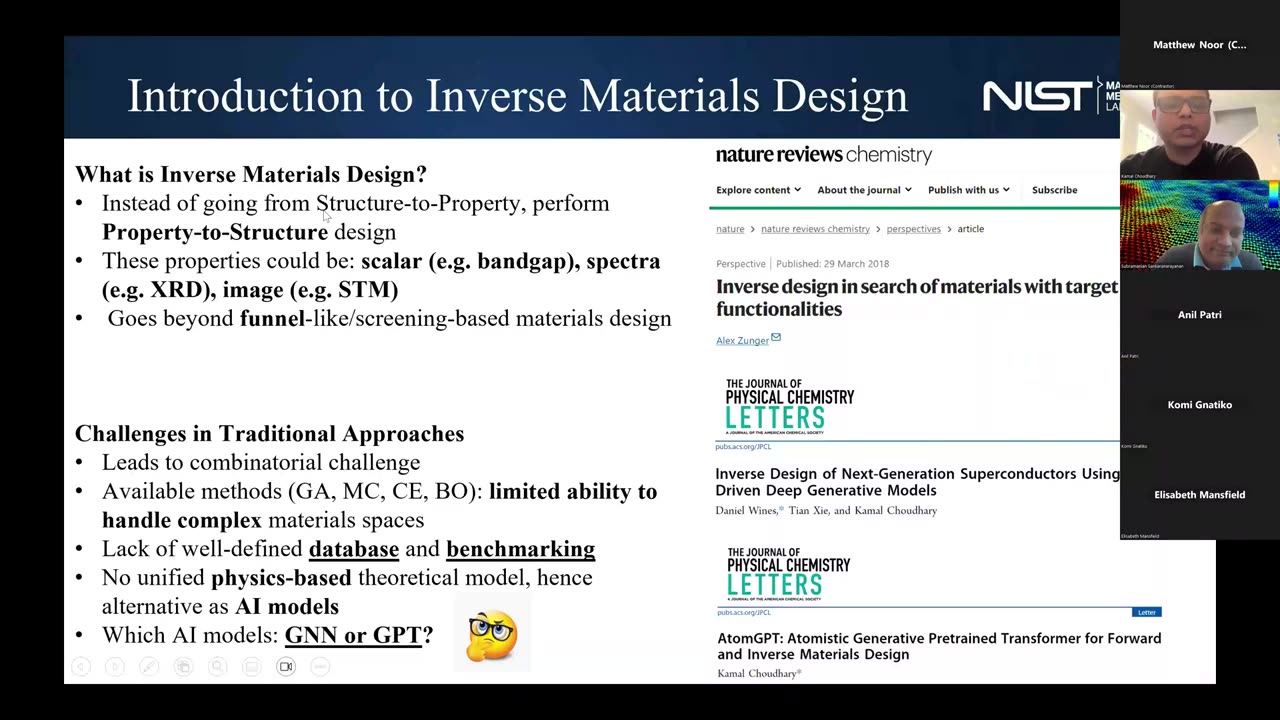Click bullet Leads to combinatorial challenge

point(261,463)
